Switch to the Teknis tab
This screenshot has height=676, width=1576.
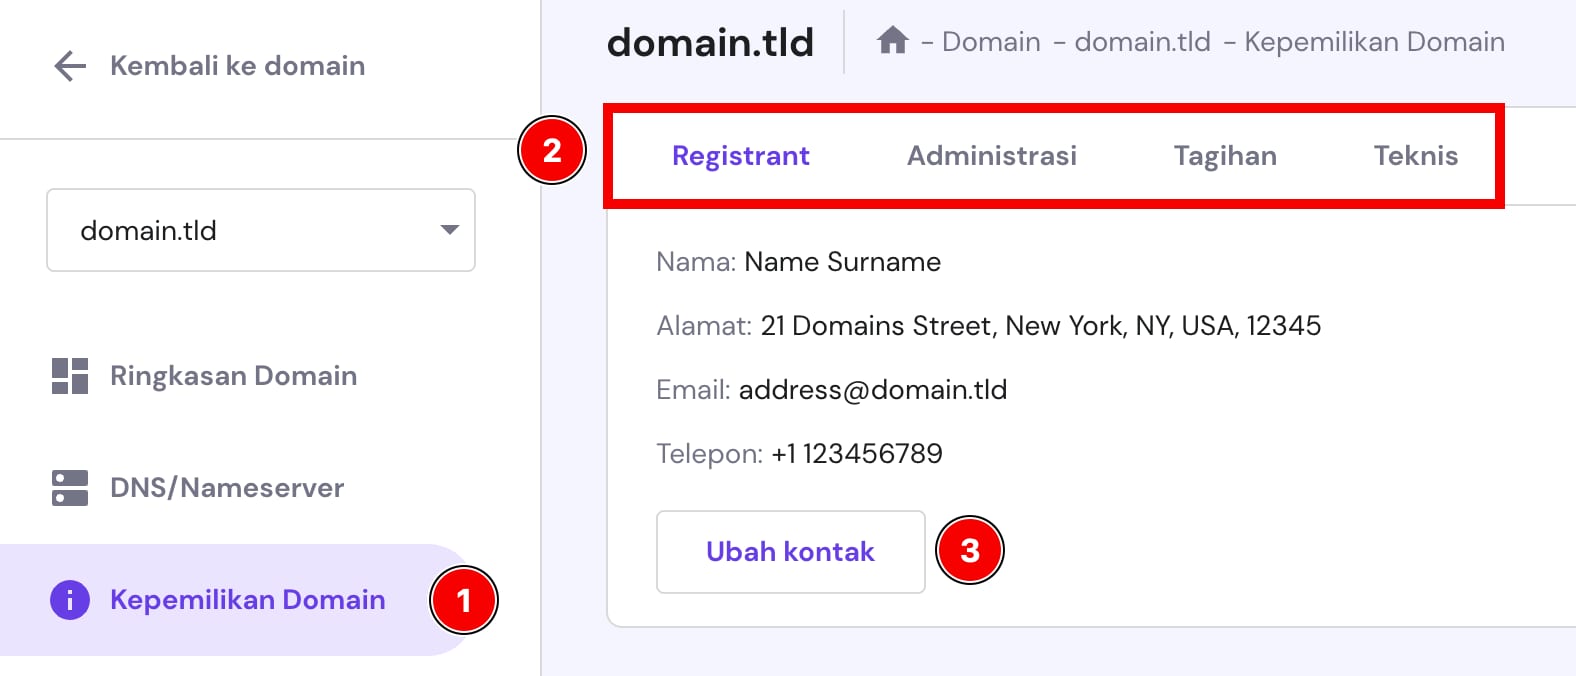click(1415, 156)
